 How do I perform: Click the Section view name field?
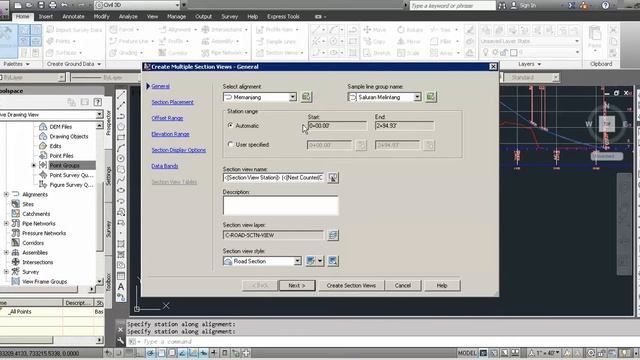(x=273, y=178)
